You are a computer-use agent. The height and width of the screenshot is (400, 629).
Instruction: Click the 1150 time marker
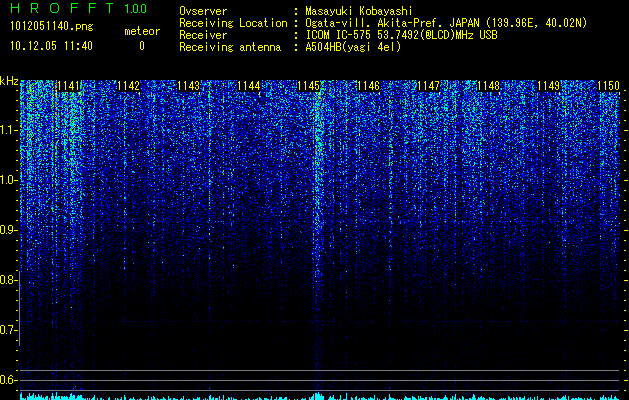609,86
